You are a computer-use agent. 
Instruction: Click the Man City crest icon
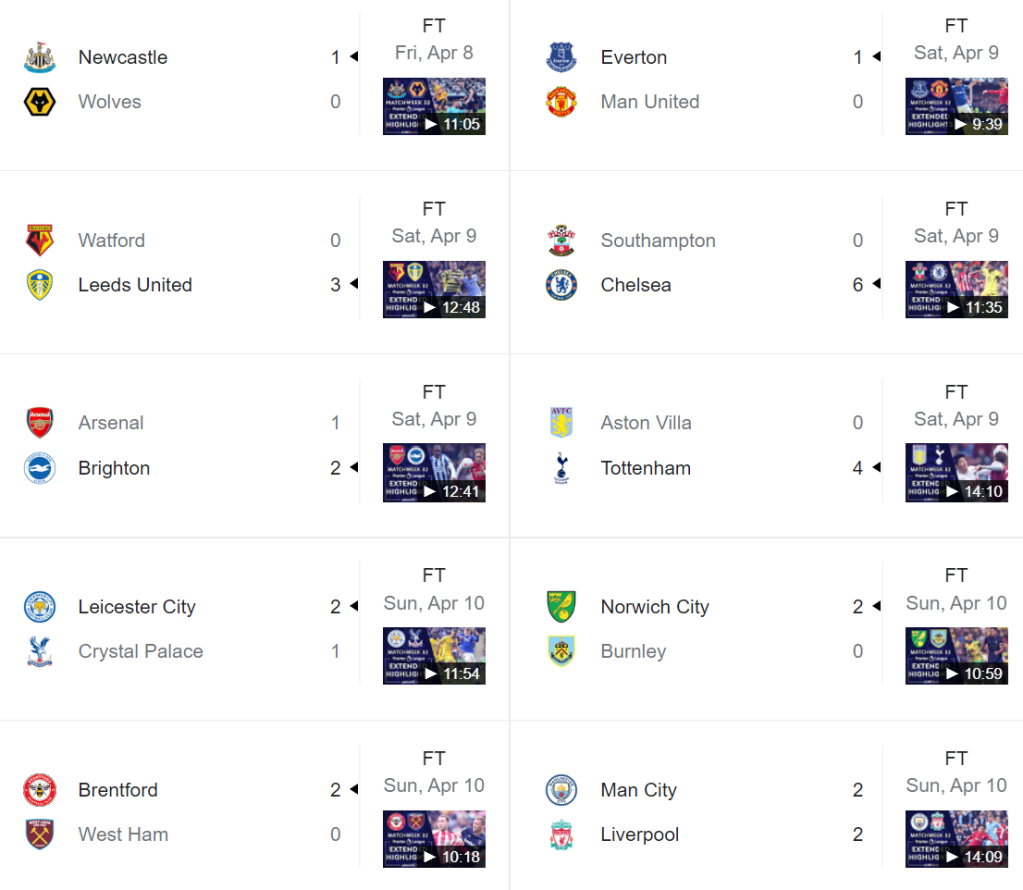click(x=562, y=790)
